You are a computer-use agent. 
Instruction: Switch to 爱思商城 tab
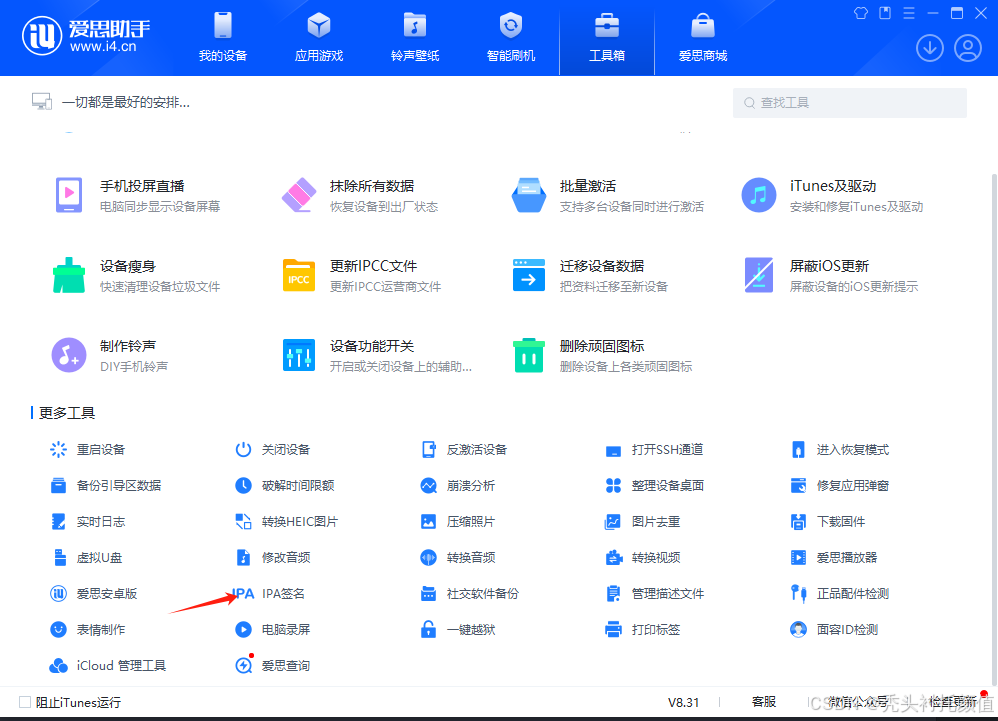703,37
